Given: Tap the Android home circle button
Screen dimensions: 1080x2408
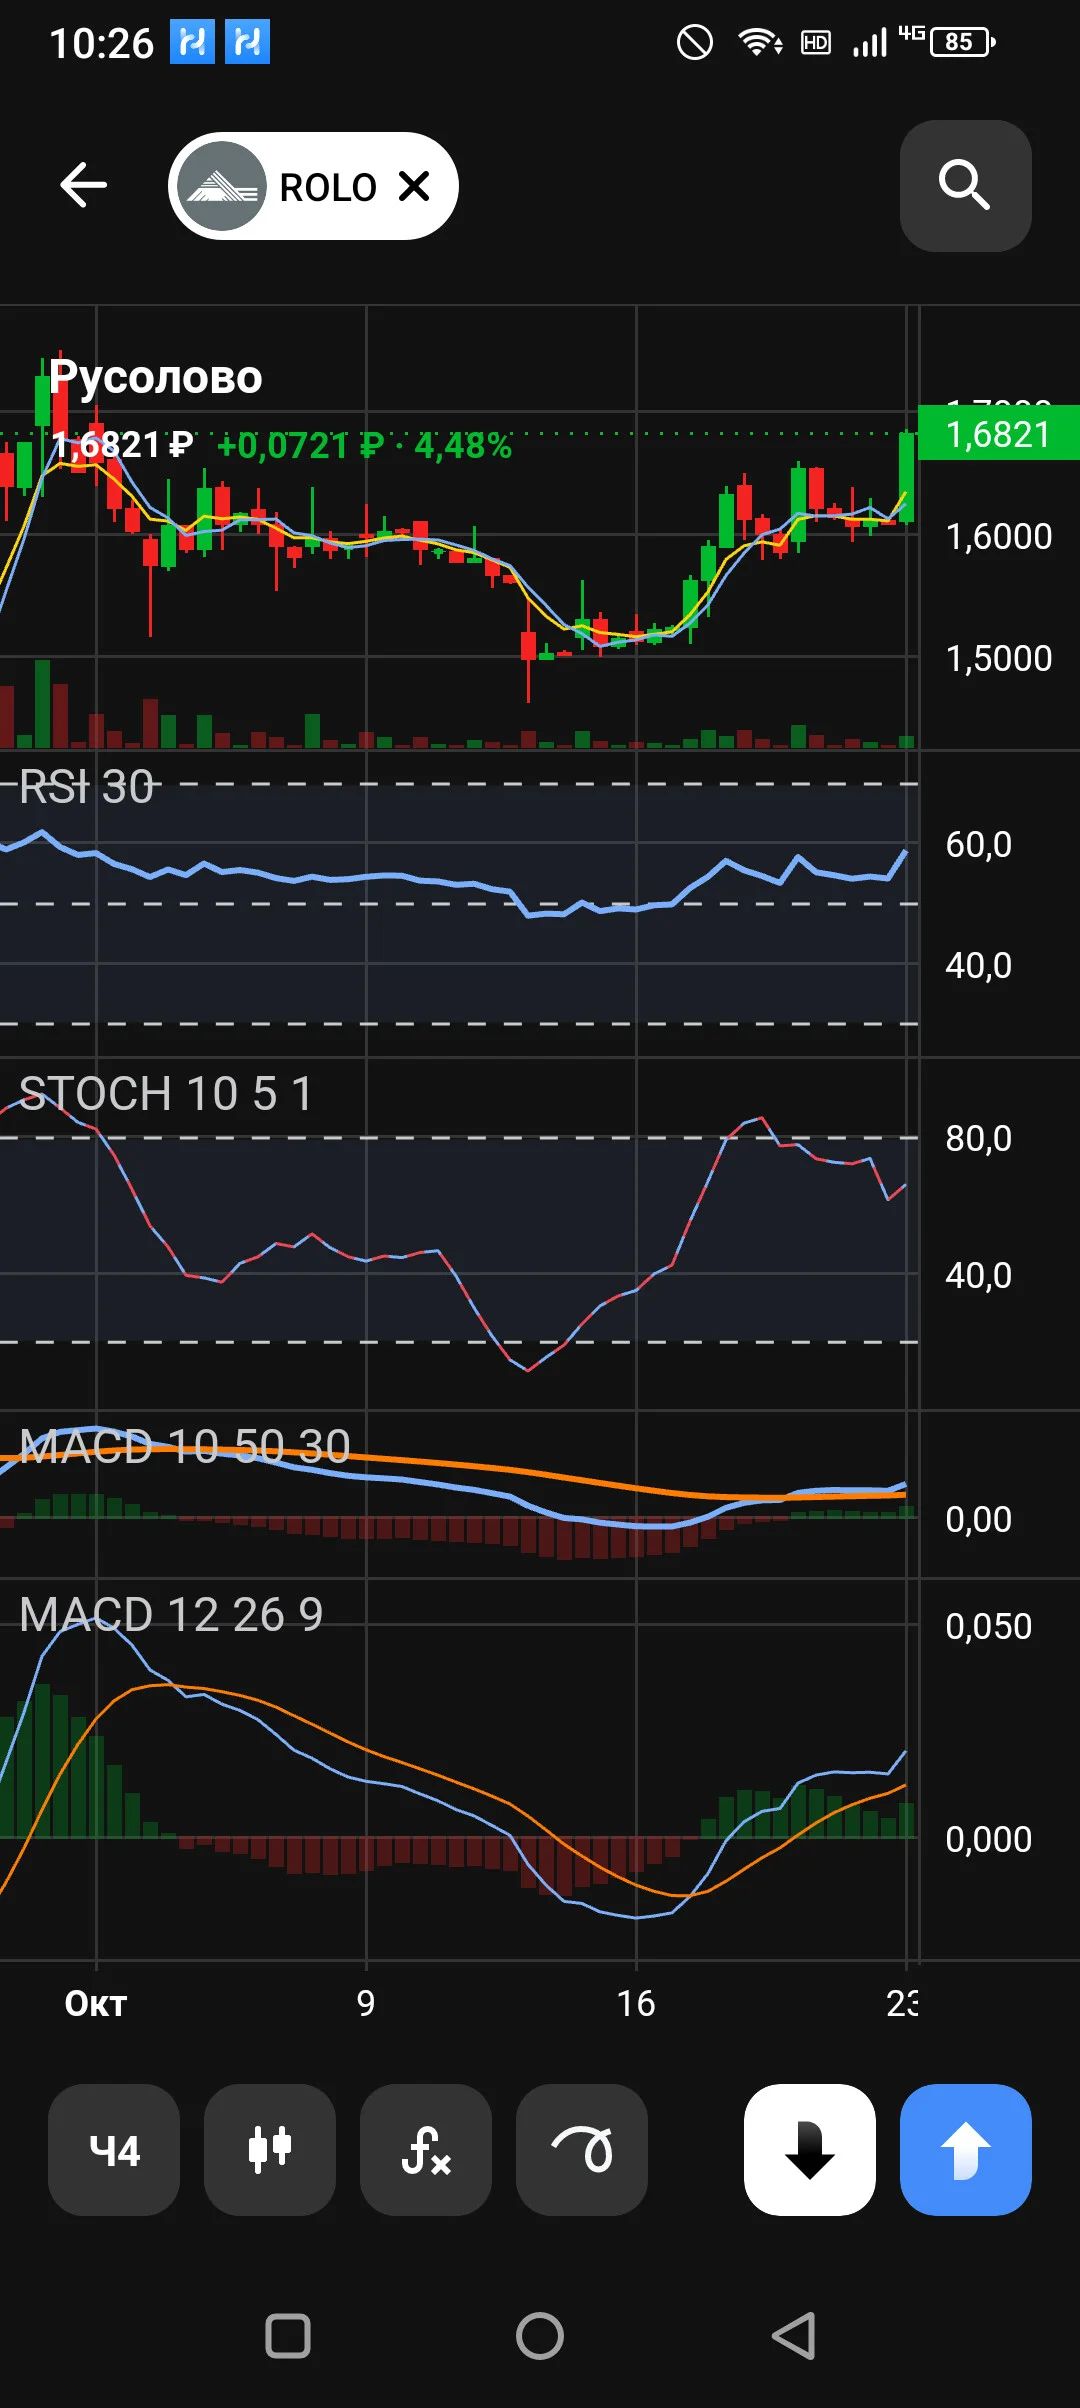Looking at the screenshot, I should [x=540, y=2336].
